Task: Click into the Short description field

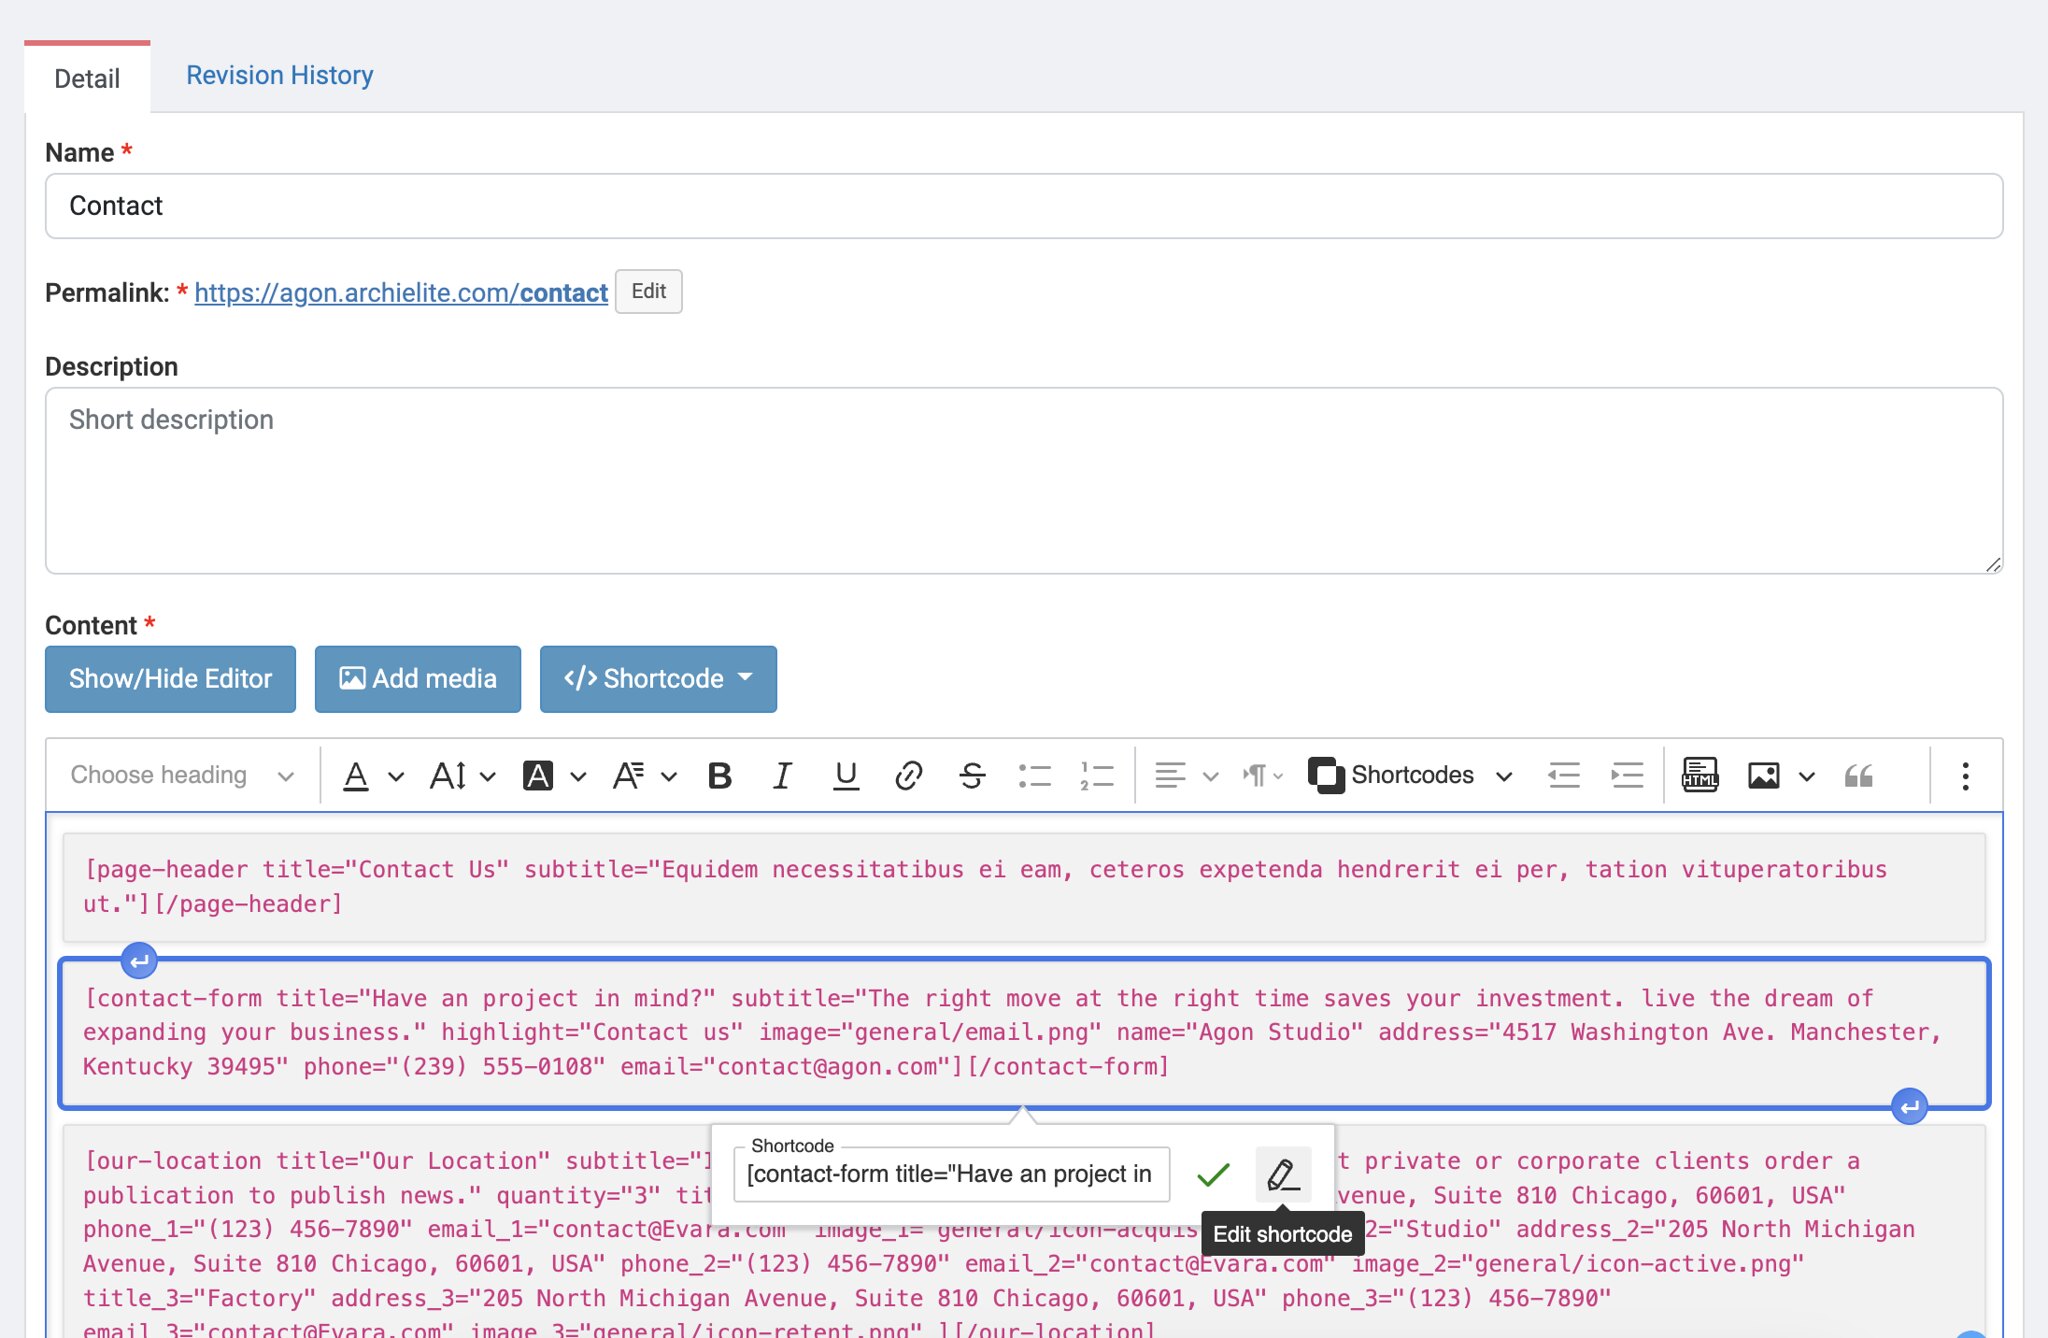Action: click(1022, 480)
